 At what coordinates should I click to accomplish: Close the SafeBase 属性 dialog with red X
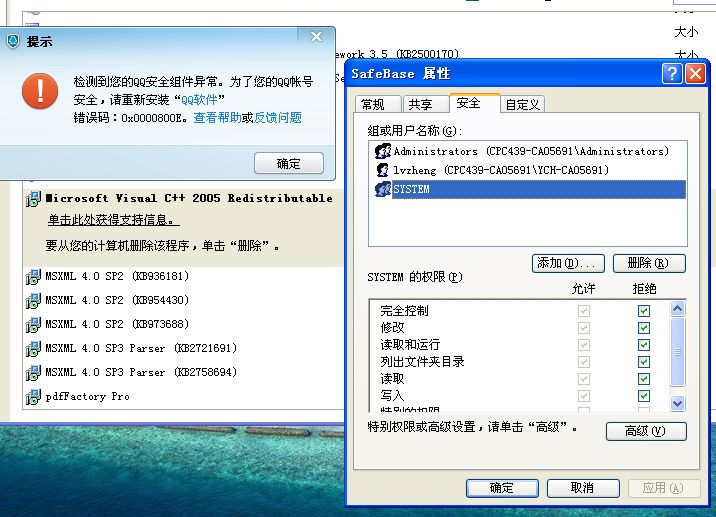(x=695, y=73)
